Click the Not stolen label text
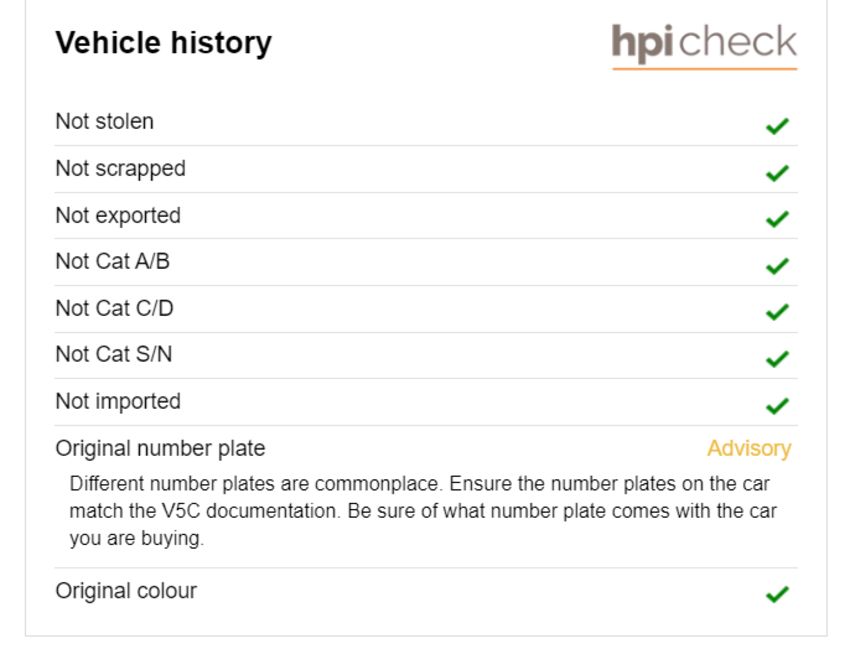This screenshot has width=850, height=649. coord(105,121)
